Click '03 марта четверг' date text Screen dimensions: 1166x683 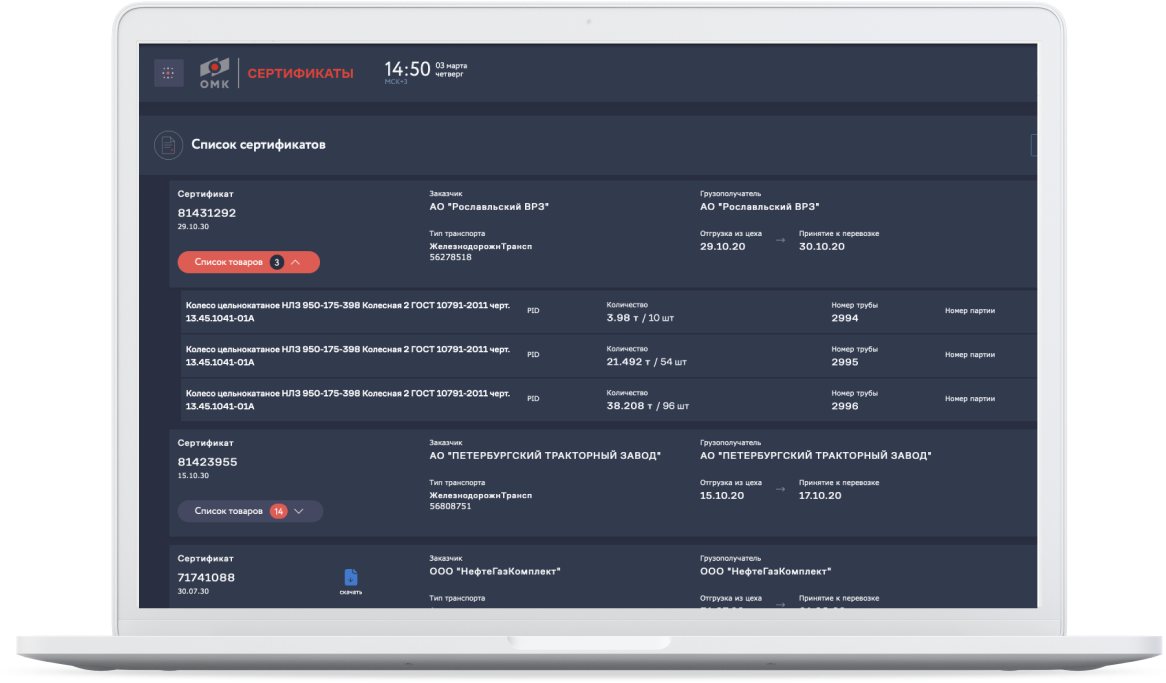click(x=451, y=70)
